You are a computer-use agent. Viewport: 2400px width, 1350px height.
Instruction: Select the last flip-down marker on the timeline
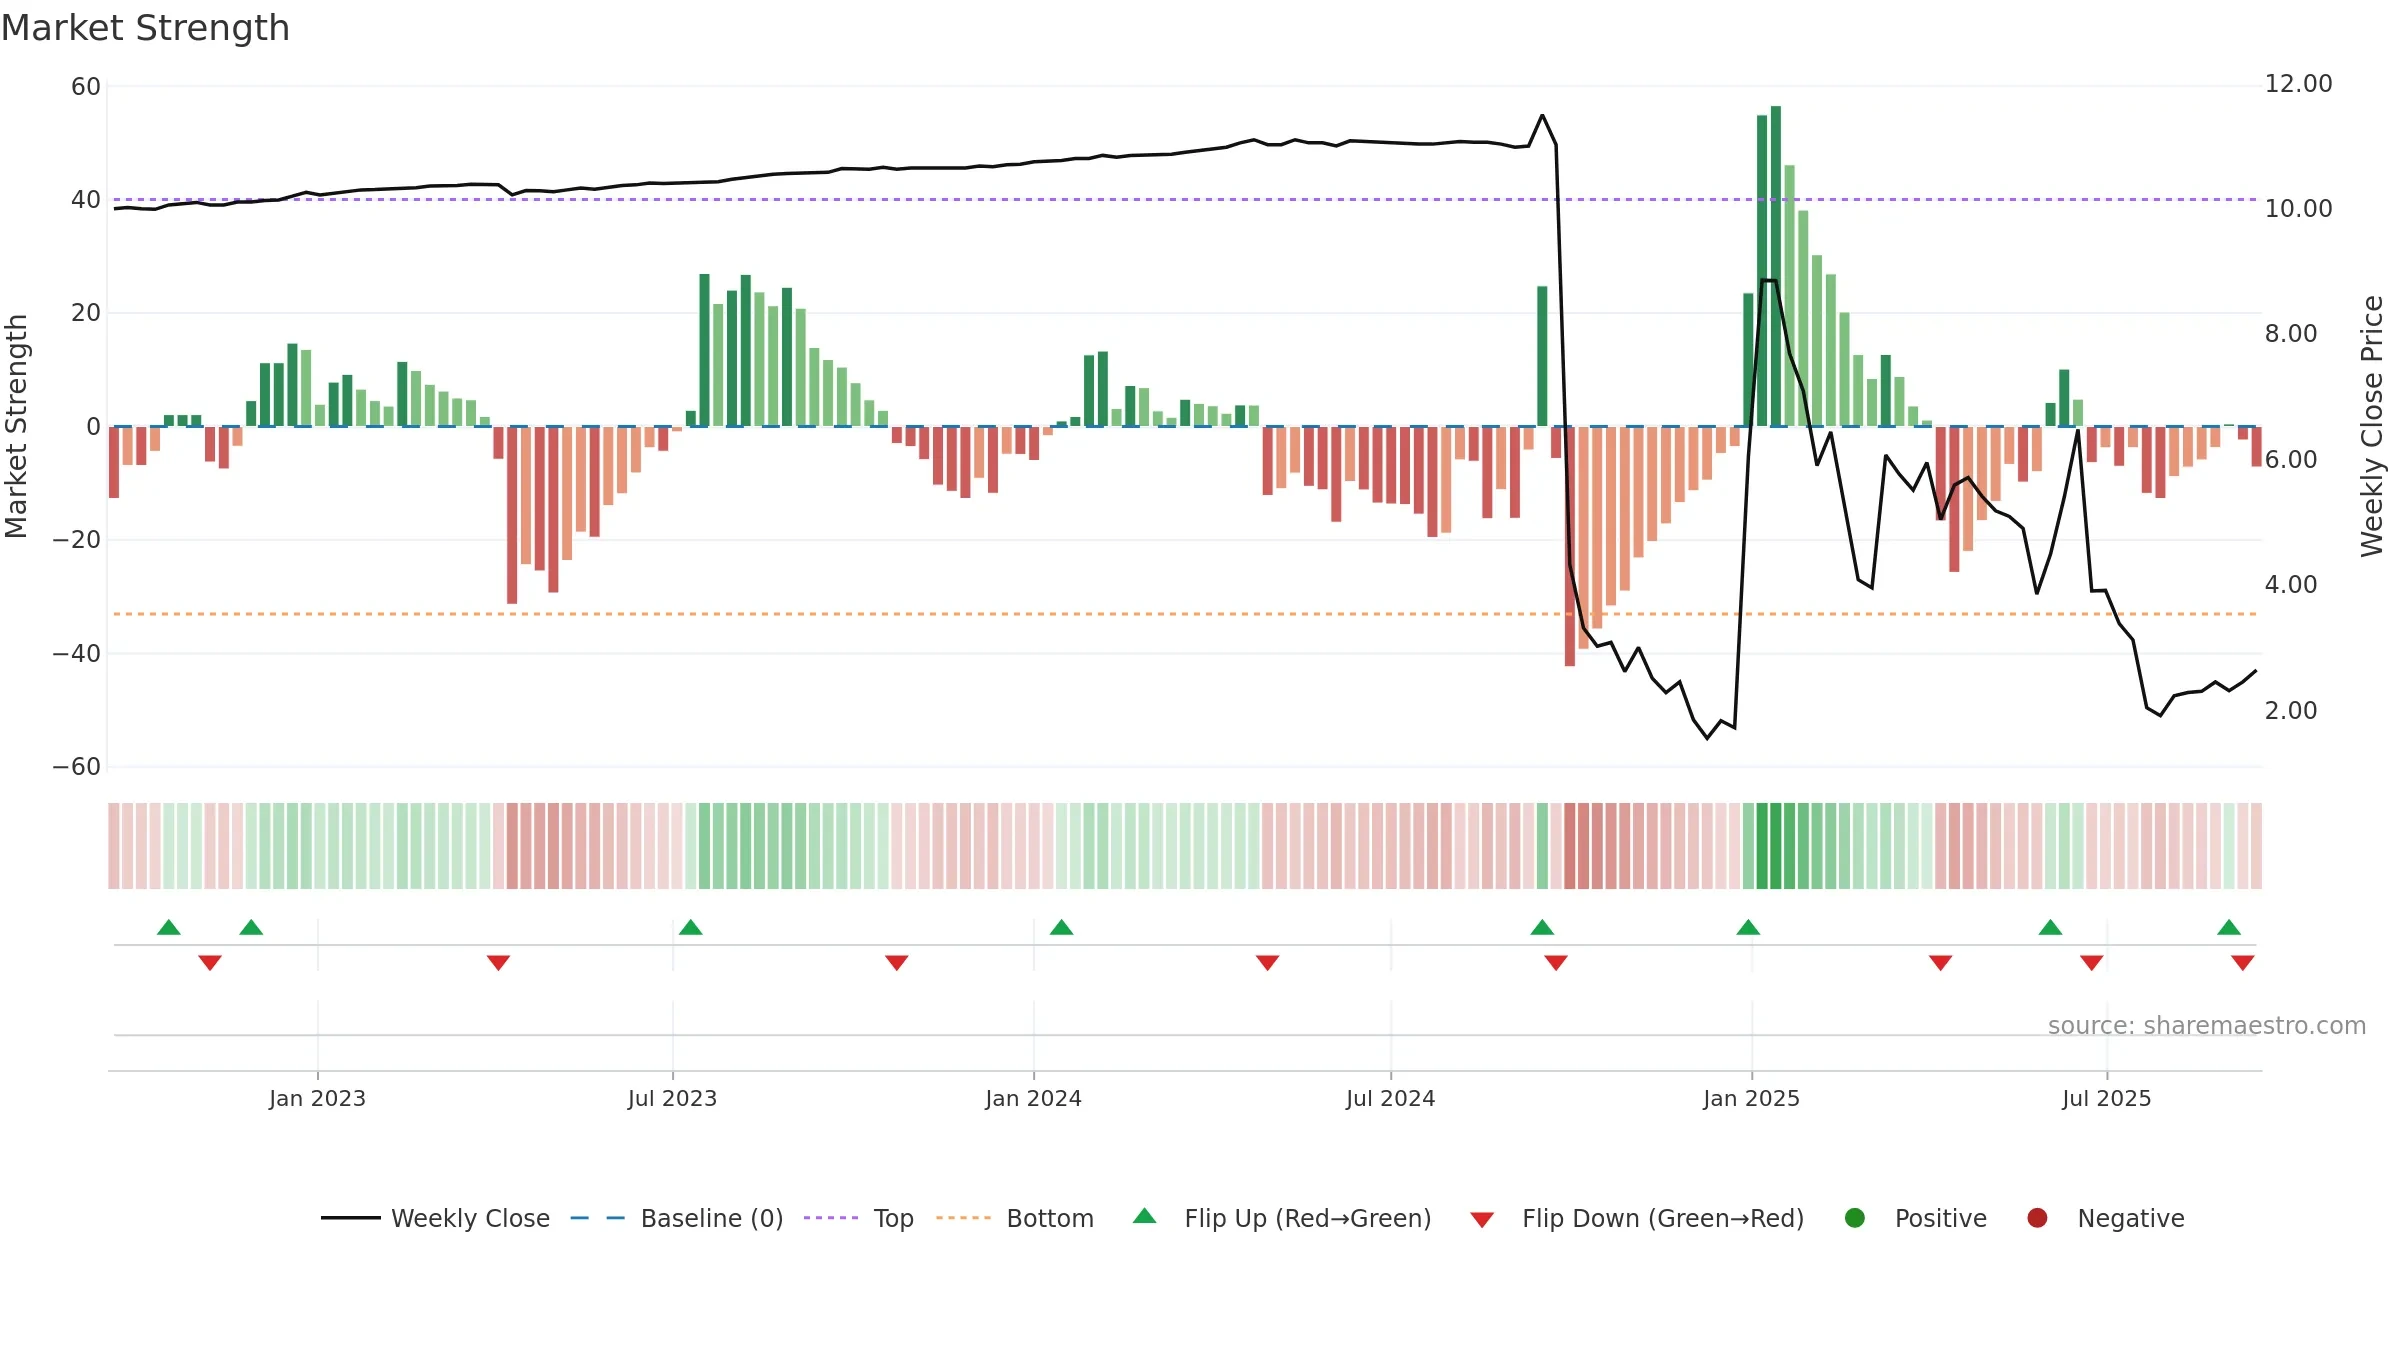[x=2243, y=962]
